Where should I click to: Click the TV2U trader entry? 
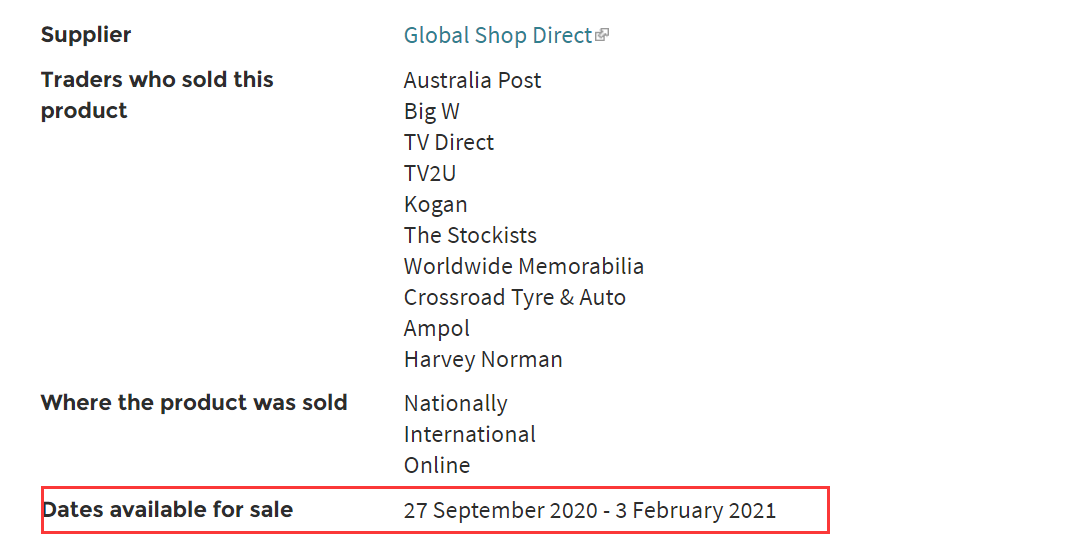(430, 173)
